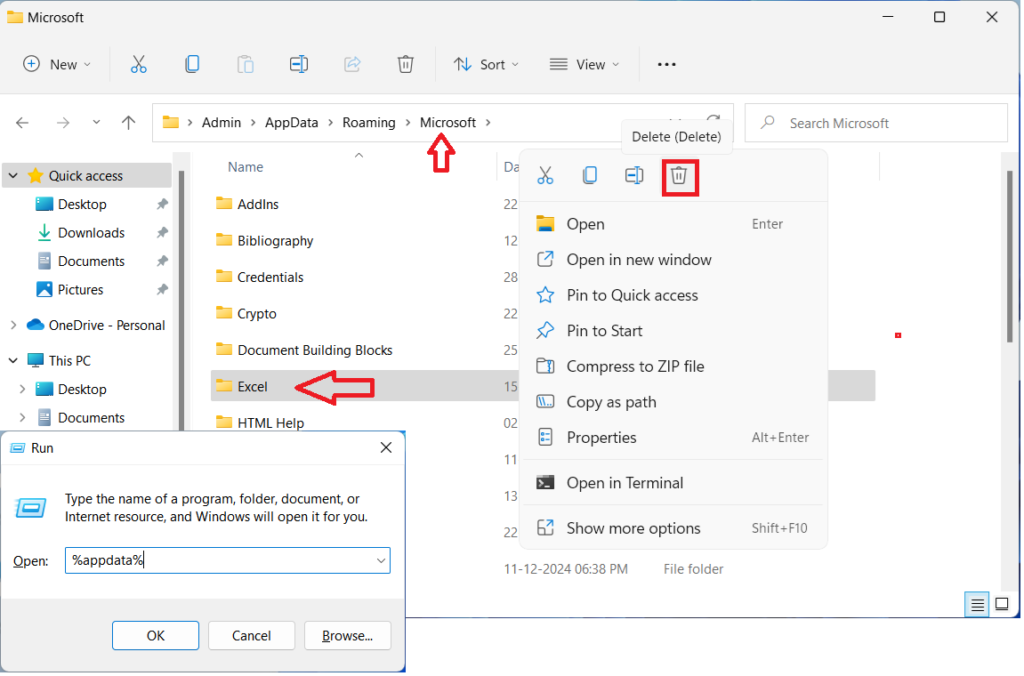The height and width of the screenshot is (676, 1024).
Task: Choose Properties in the context menu
Action: point(673,438)
